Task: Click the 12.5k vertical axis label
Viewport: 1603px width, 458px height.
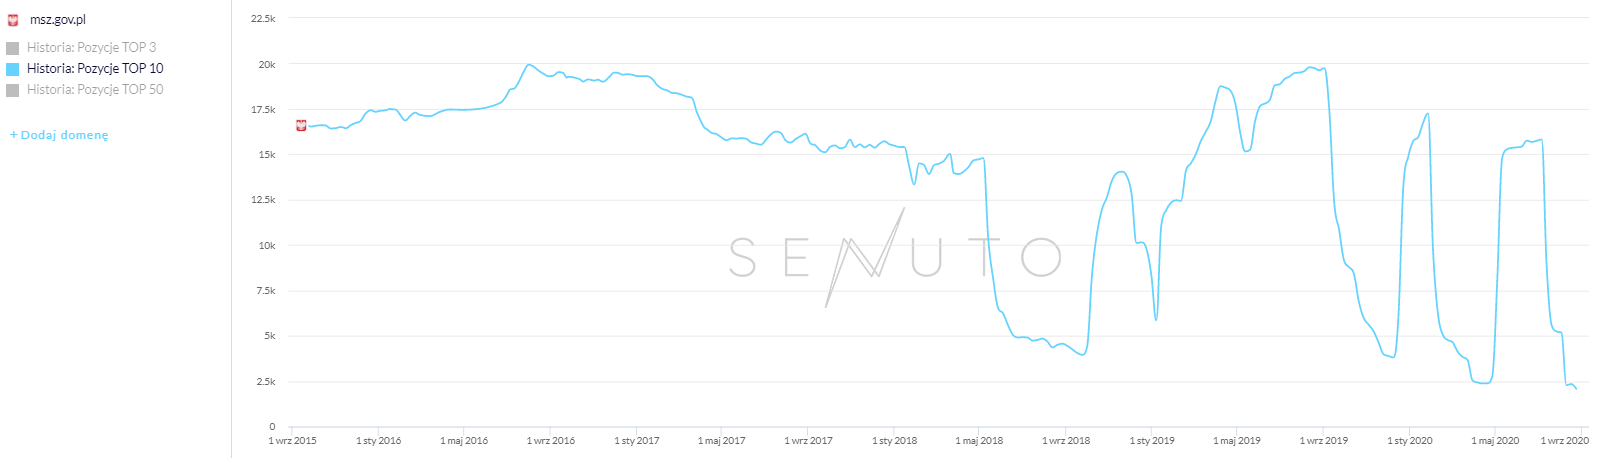Action: coord(263,200)
